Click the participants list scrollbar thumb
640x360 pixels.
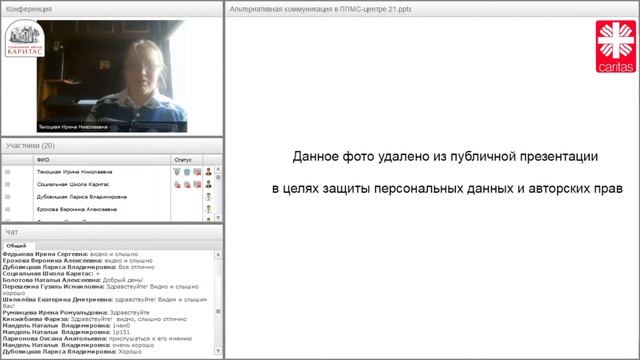tap(218, 178)
